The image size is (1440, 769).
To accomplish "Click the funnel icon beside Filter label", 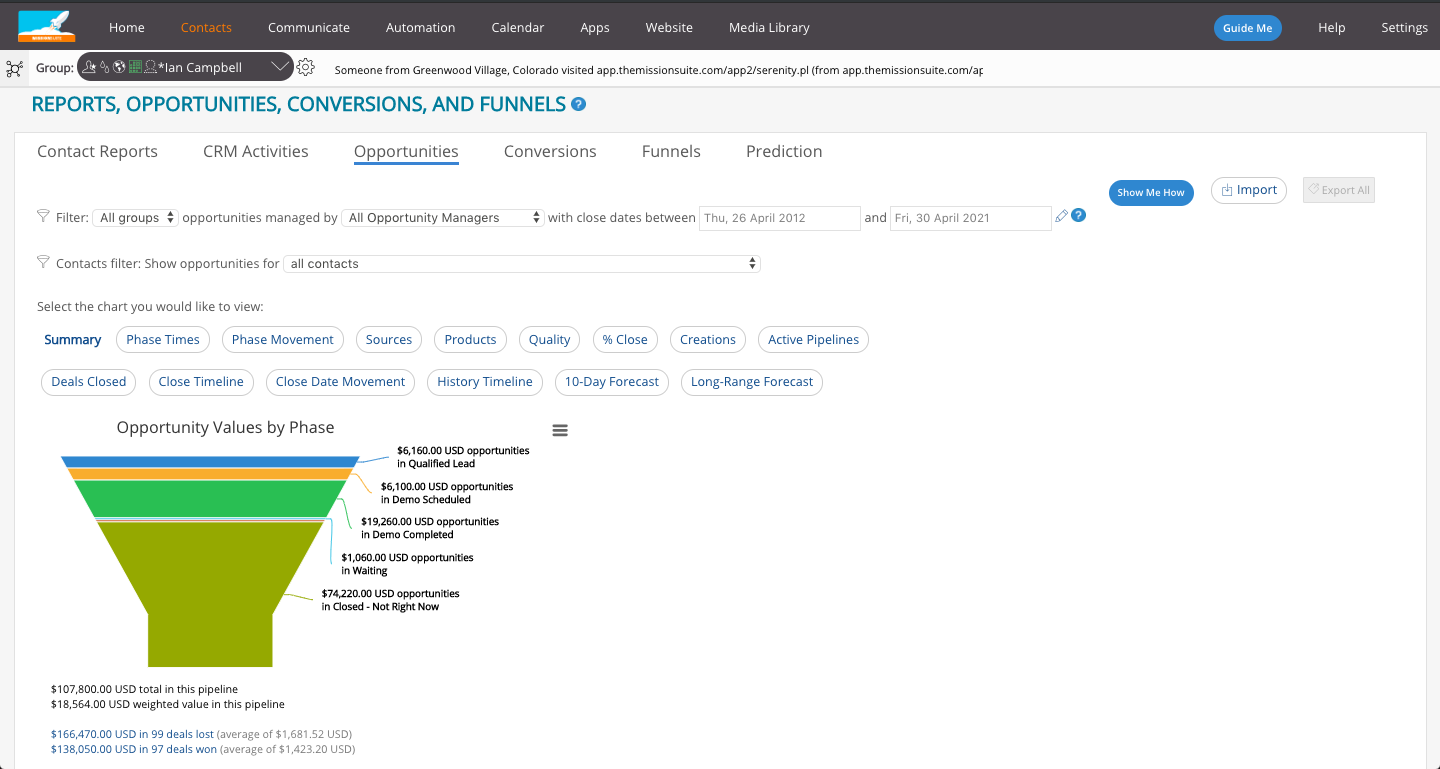I will coord(43,216).
